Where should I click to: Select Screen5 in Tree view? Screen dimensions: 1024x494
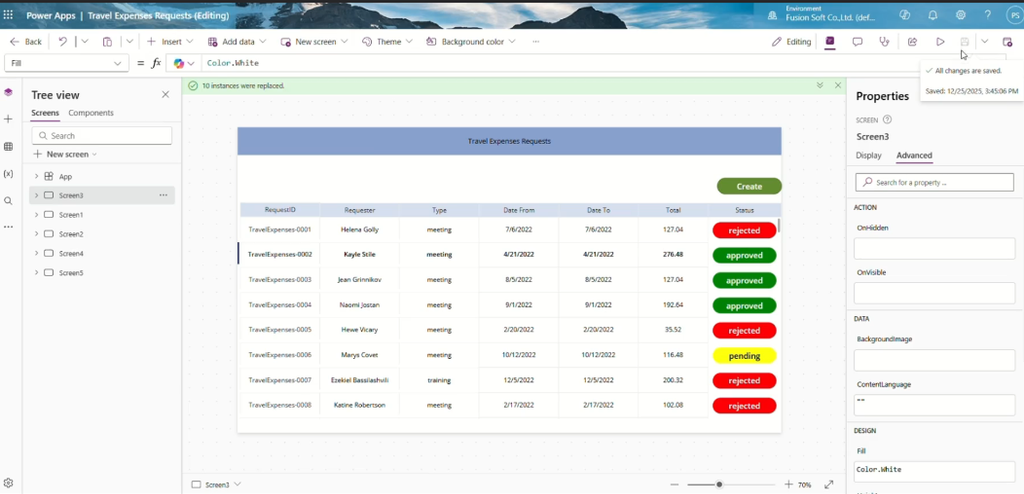tap(71, 272)
